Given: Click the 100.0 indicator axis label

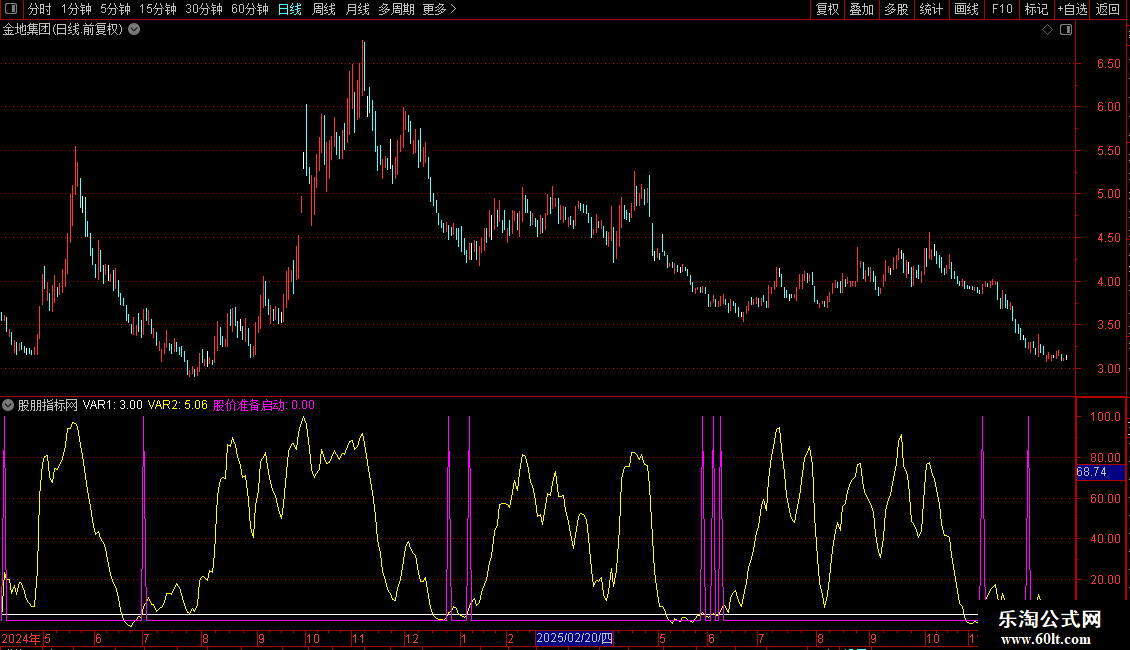Looking at the screenshot, I should point(1105,417).
